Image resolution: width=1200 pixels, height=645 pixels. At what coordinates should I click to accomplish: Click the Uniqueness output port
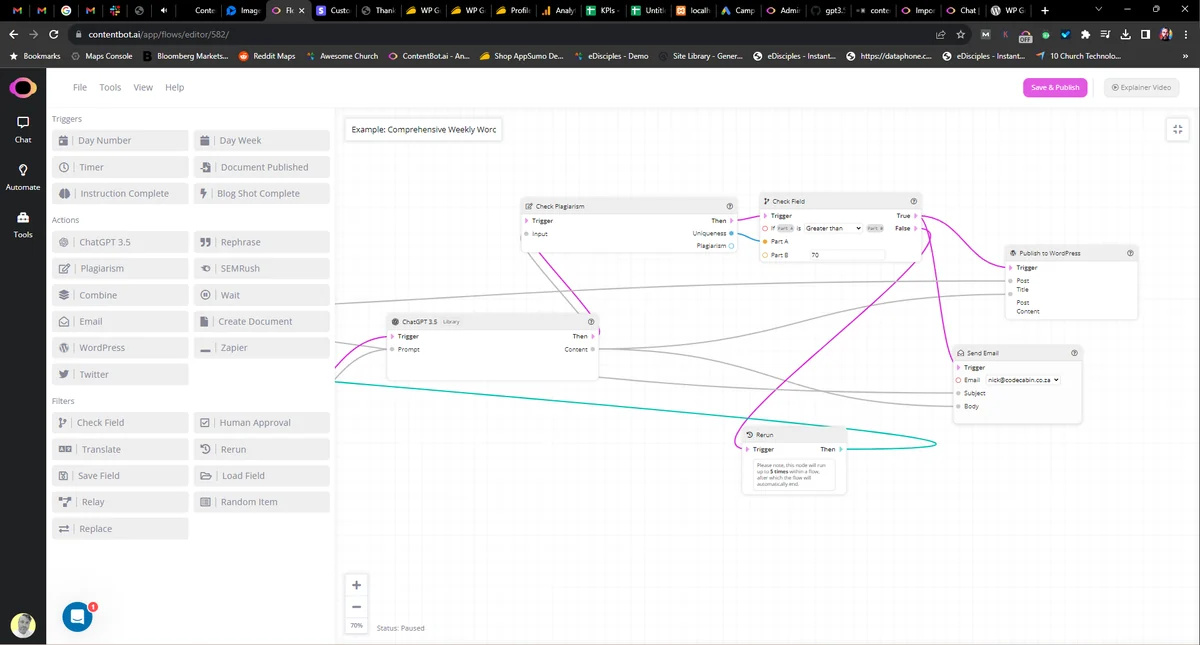coord(731,234)
